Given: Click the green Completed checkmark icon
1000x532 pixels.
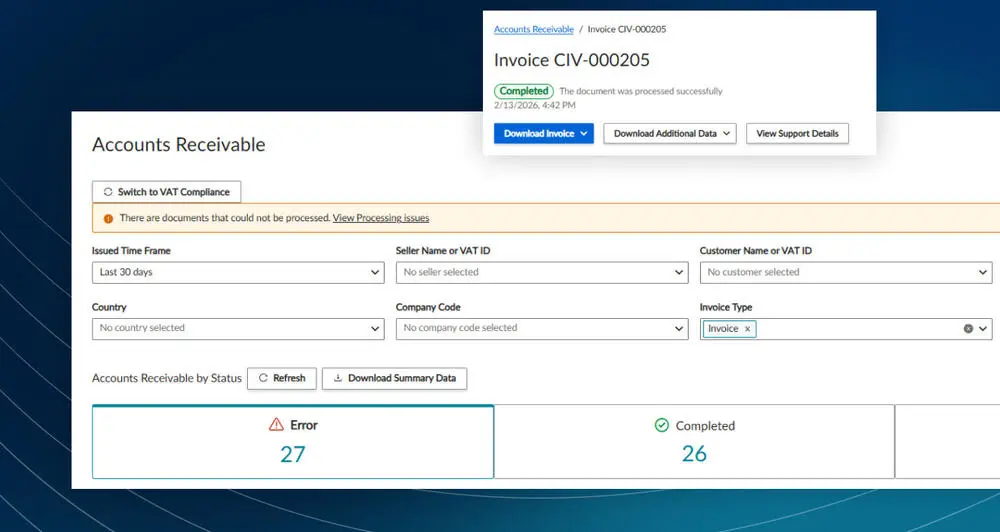Looking at the screenshot, I should tap(661, 425).
